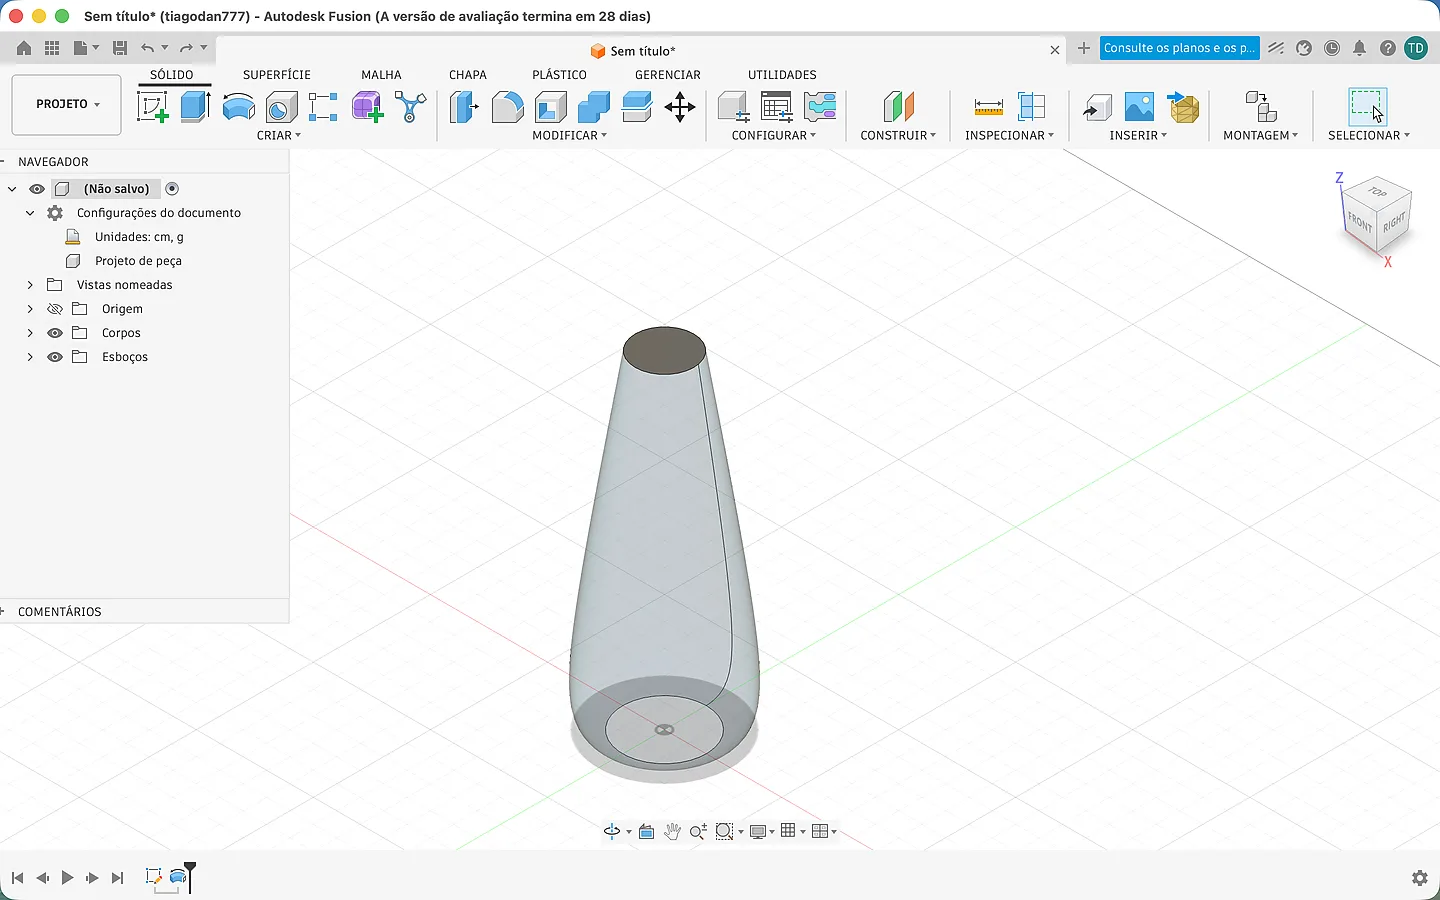This screenshot has width=1440, height=900.
Task: Open the INSERIR dropdown menu
Action: point(1138,135)
